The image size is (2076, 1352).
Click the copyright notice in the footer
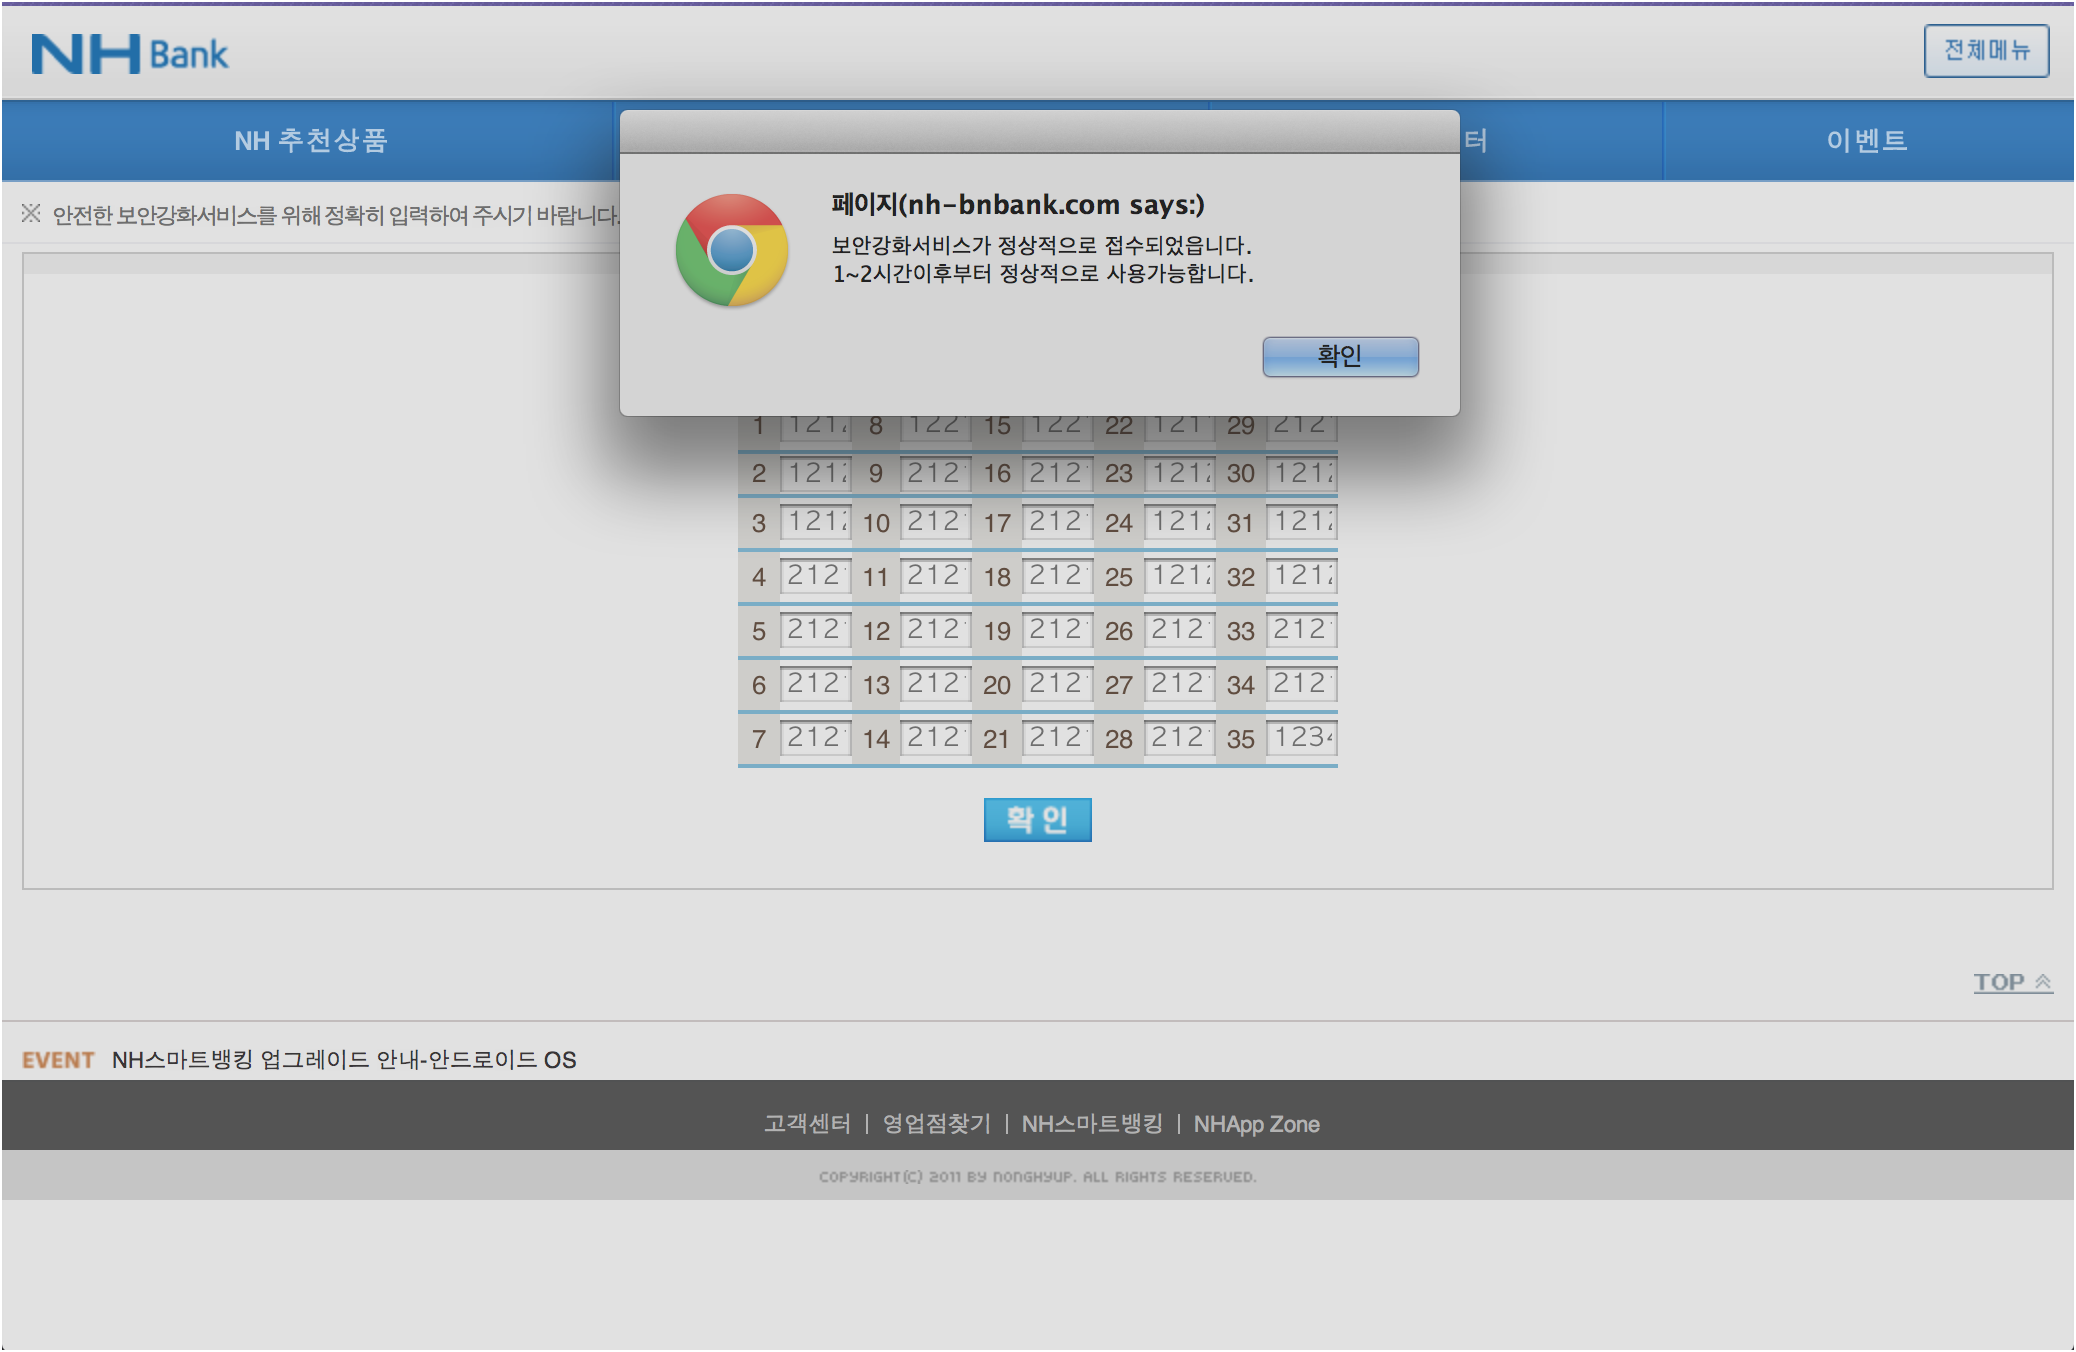1037,1177
